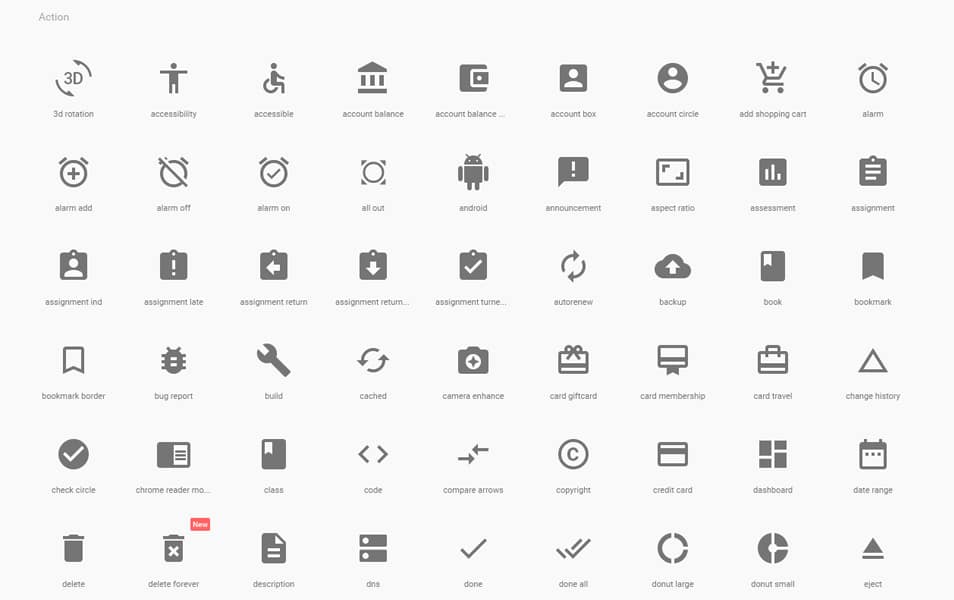Image resolution: width=954 pixels, height=600 pixels.
Task: Open the card giftcard icon
Action: 572,359
